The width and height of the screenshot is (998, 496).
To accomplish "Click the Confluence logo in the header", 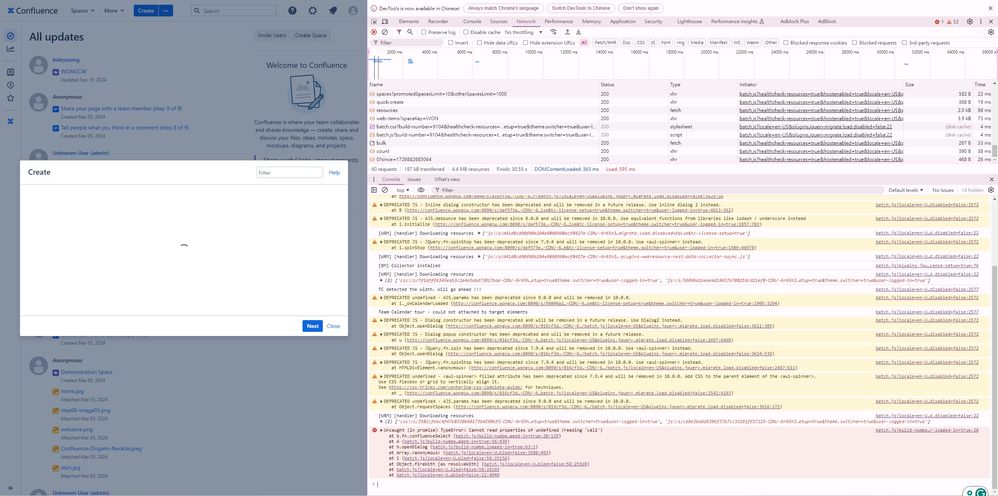I will [32, 11].
